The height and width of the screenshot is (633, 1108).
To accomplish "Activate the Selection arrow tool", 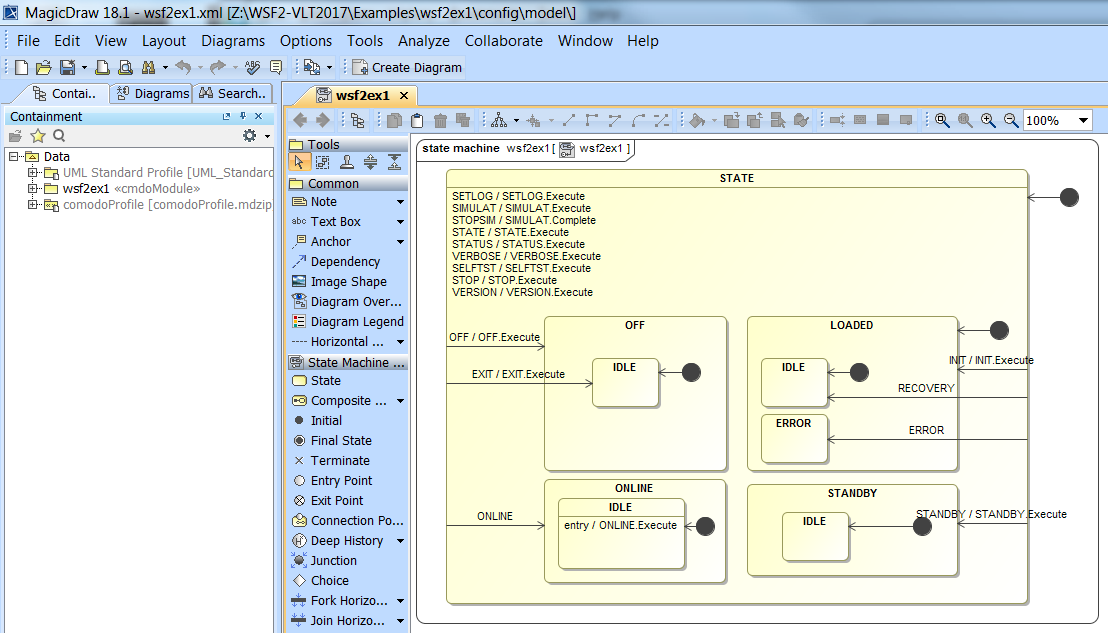I will click(300, 163).
